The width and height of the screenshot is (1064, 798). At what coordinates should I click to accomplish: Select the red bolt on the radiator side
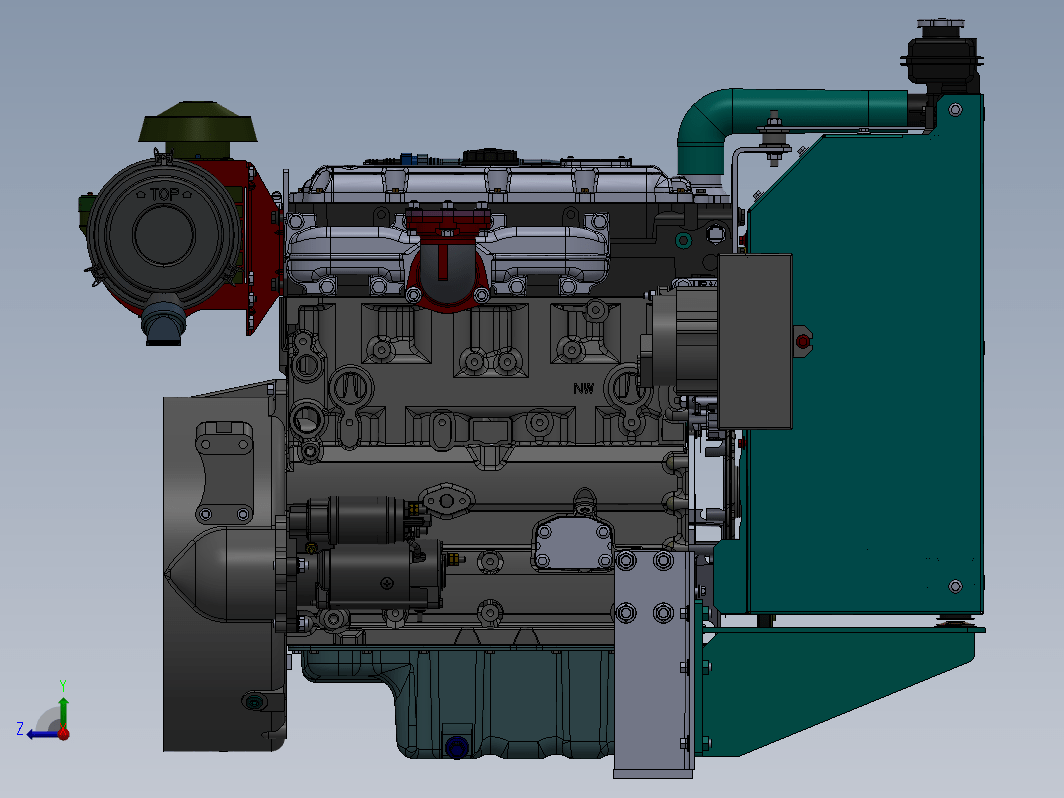click(803, 341)
